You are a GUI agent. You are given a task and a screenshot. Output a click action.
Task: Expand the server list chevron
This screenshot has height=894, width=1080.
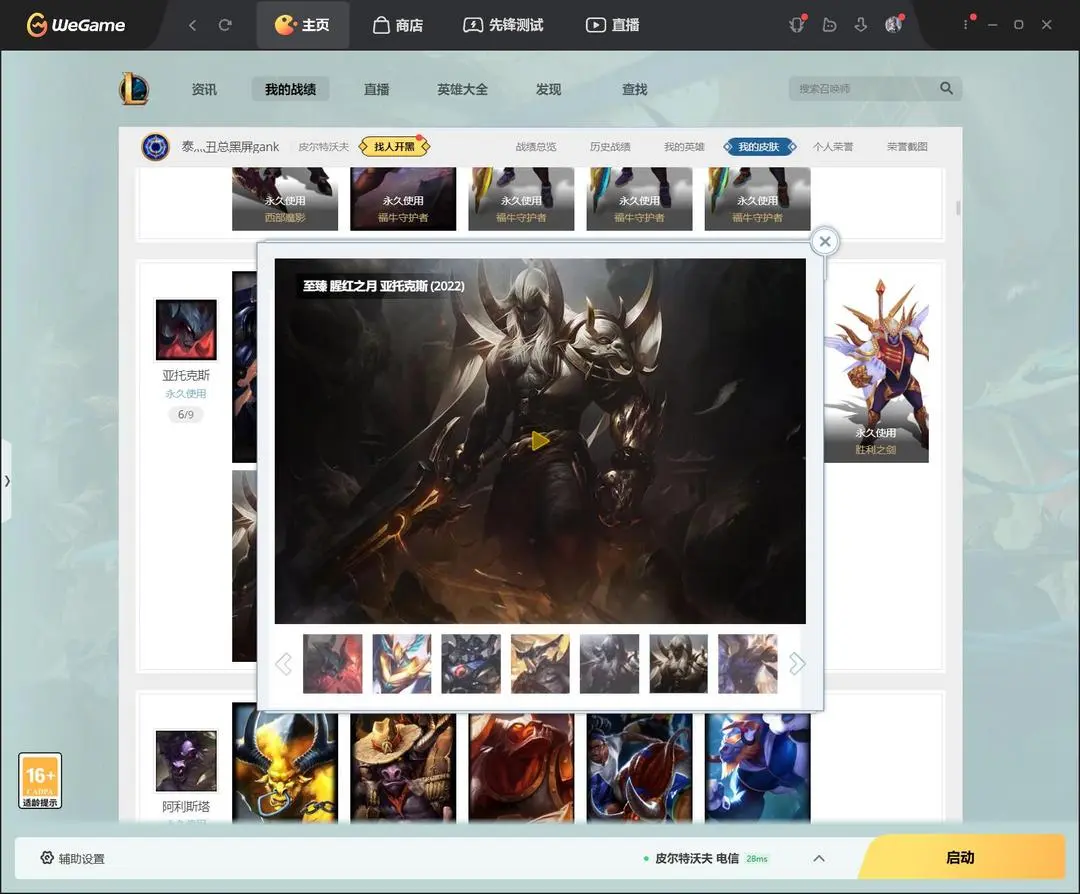click(819, 858)
